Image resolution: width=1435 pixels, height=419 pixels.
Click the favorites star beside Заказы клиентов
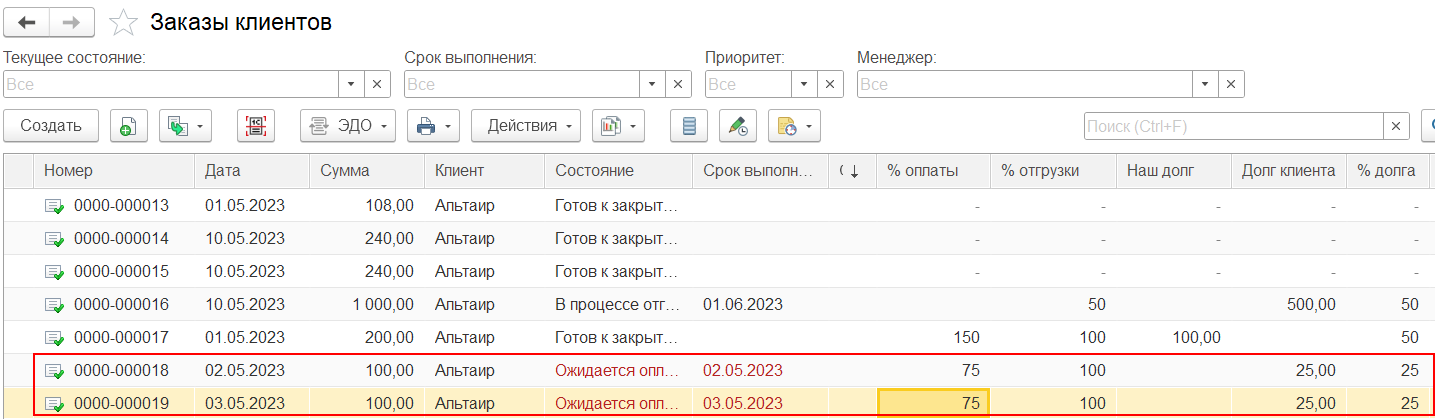[x=123, y=22]
